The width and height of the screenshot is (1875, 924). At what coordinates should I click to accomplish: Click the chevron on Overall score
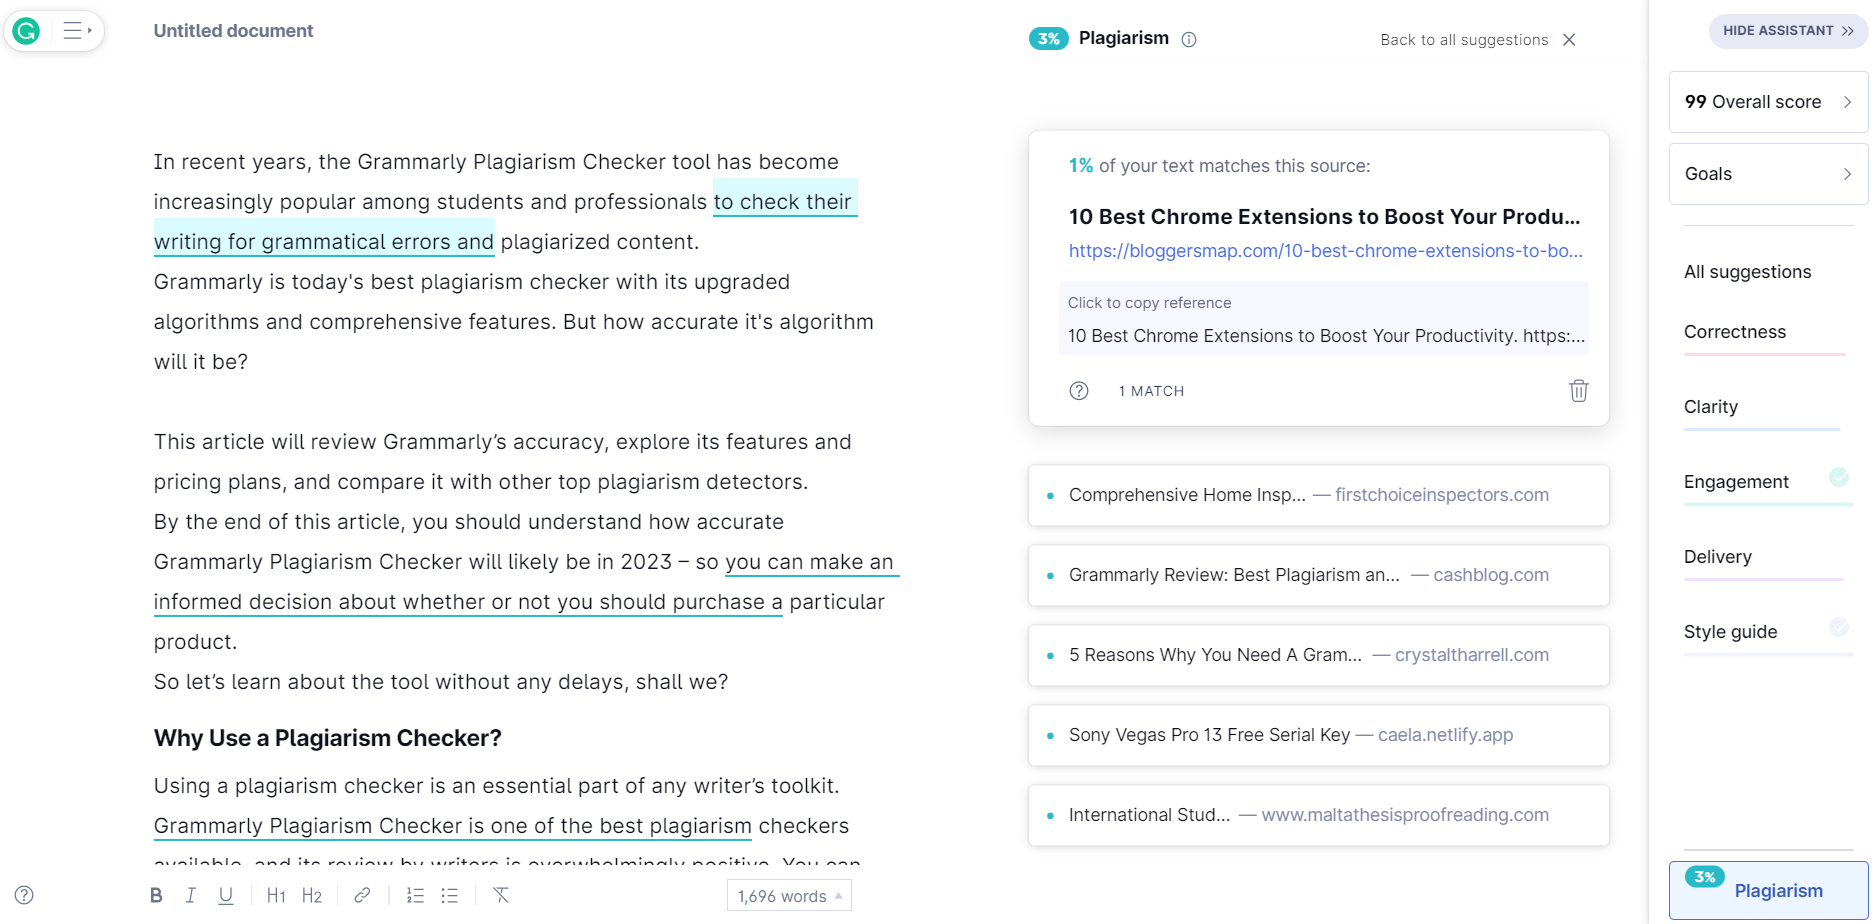(x=1847, y=102)
